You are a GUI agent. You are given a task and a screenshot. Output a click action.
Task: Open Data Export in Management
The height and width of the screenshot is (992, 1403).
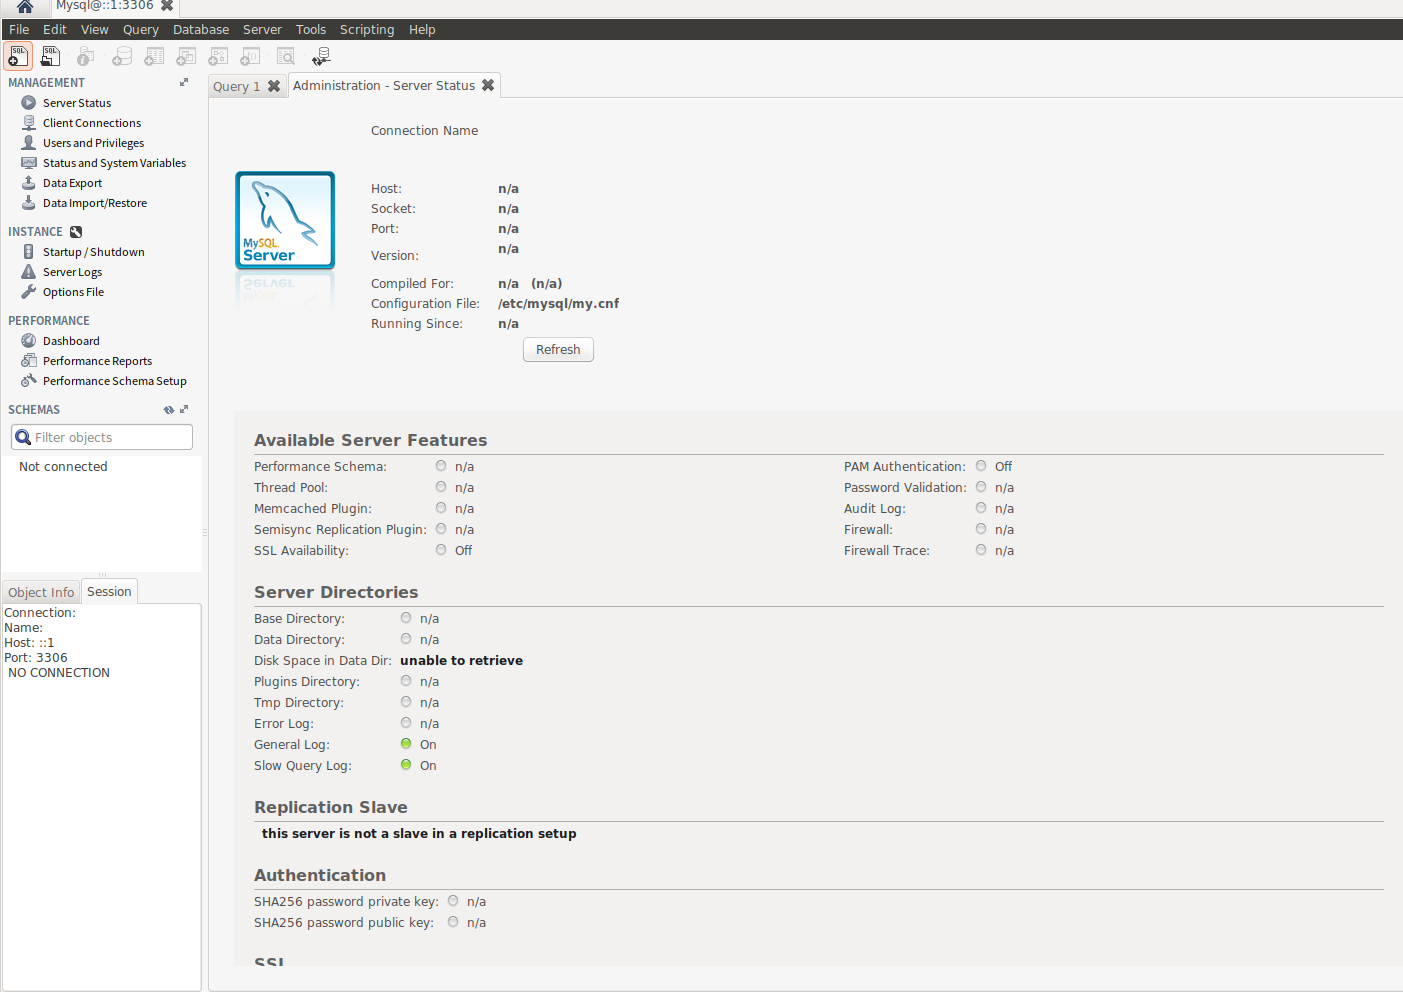tap(72, 183)
